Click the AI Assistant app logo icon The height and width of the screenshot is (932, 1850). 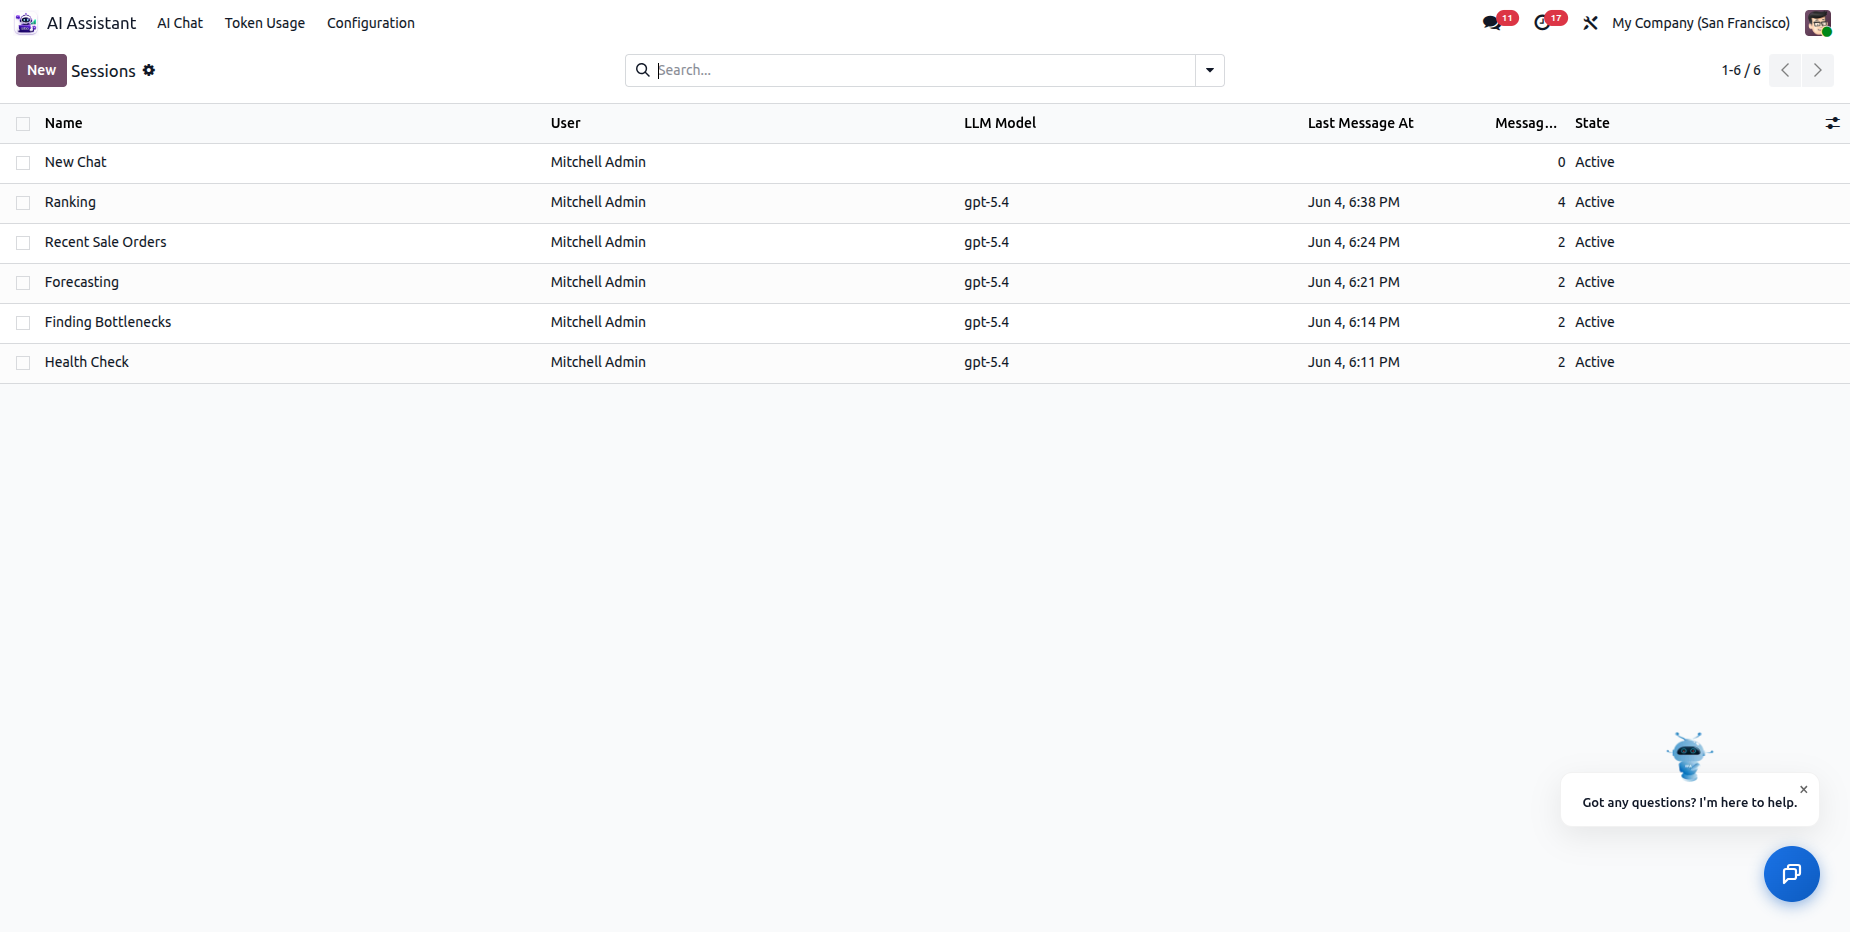point(26,23)
